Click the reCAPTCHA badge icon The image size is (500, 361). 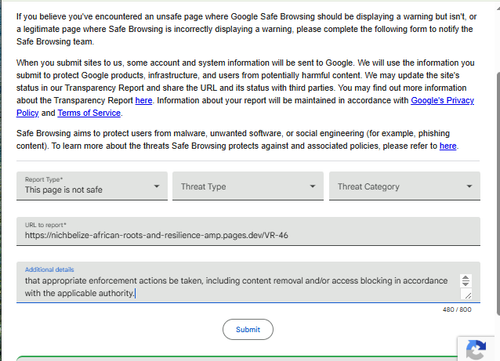[x=476, y=349]
